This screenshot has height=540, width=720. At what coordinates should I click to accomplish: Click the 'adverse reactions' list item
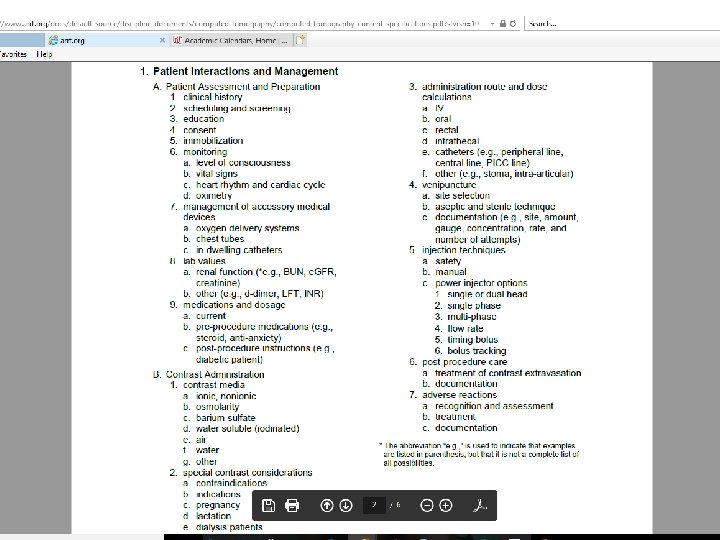click(x=460, y=395)
